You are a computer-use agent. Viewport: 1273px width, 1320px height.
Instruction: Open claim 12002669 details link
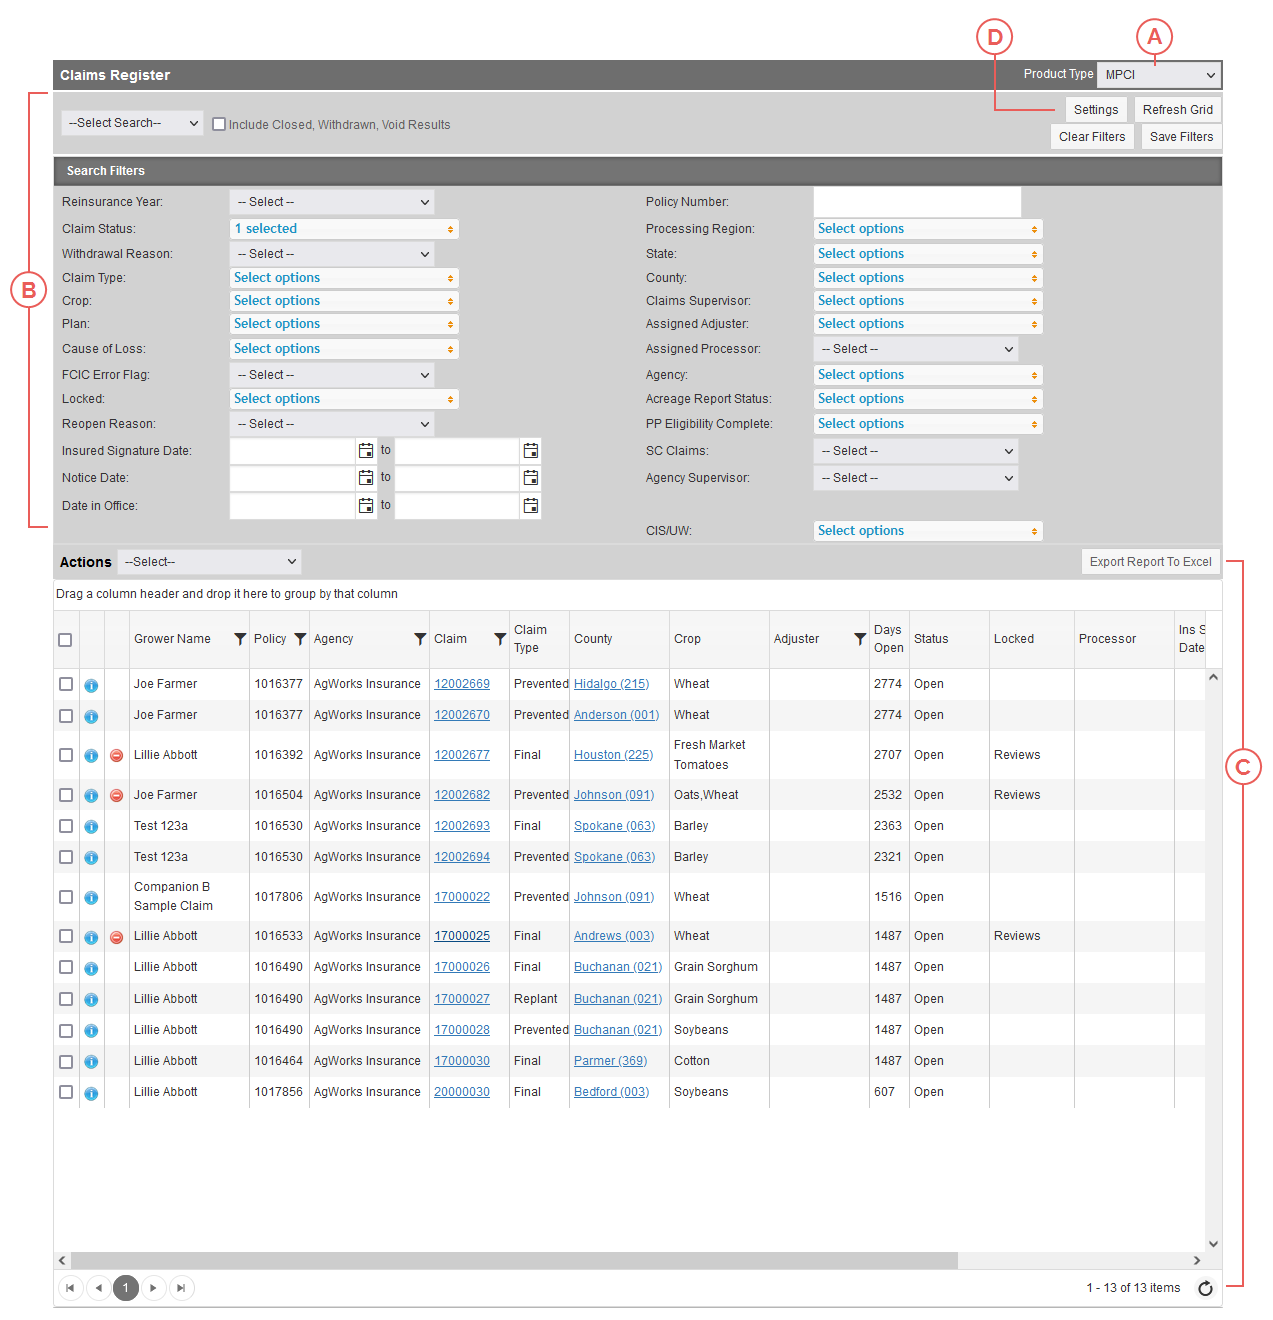461,684
